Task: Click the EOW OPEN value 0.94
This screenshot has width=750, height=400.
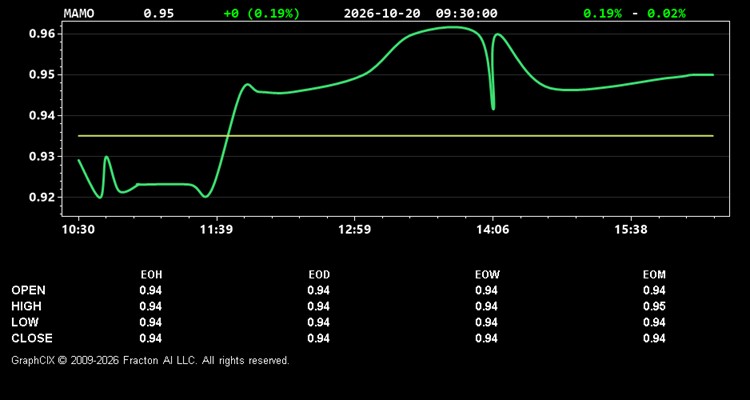Action: point(486,290)
